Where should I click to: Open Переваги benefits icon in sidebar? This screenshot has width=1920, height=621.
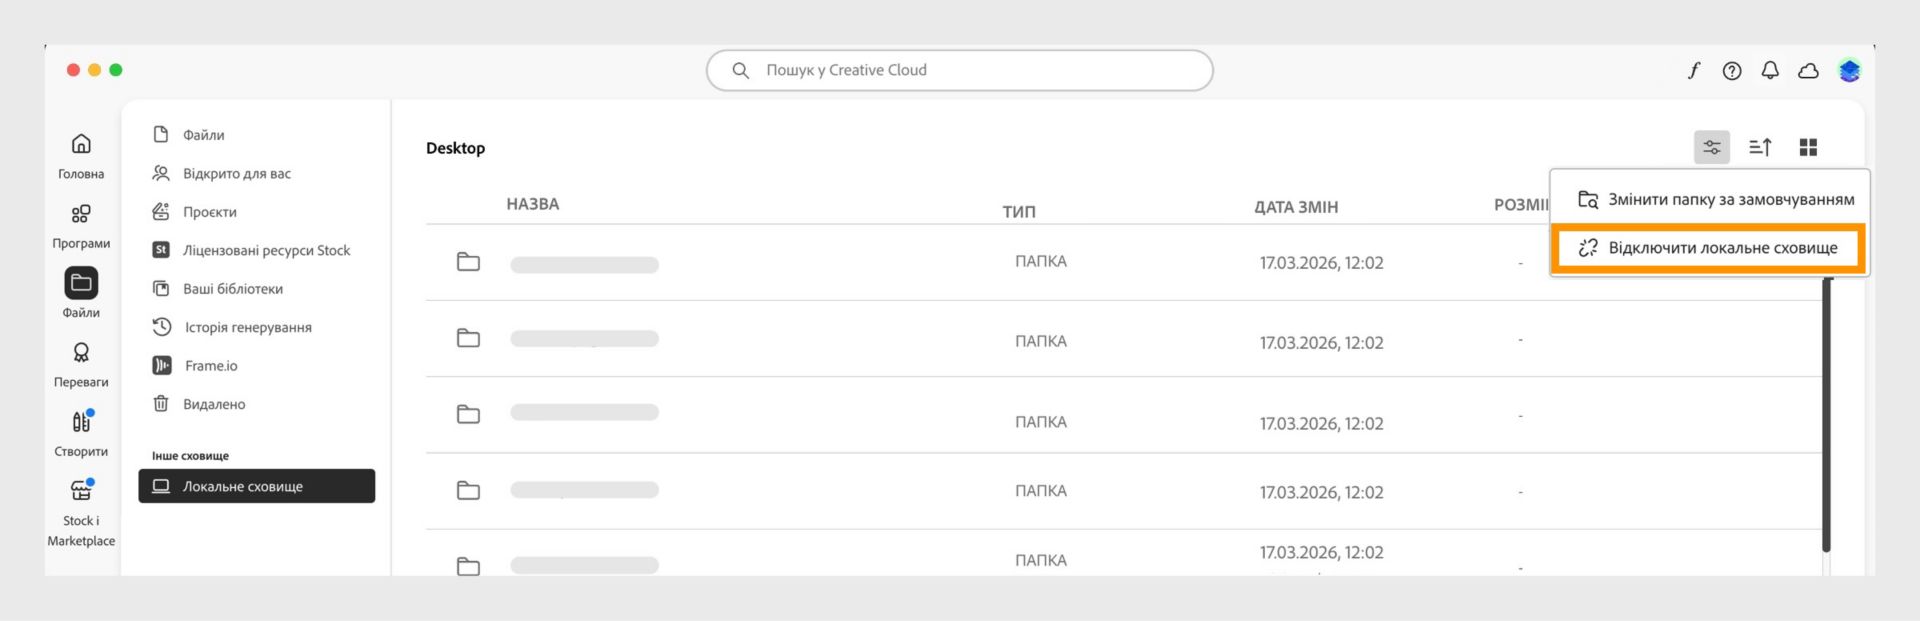pos(81,353)
